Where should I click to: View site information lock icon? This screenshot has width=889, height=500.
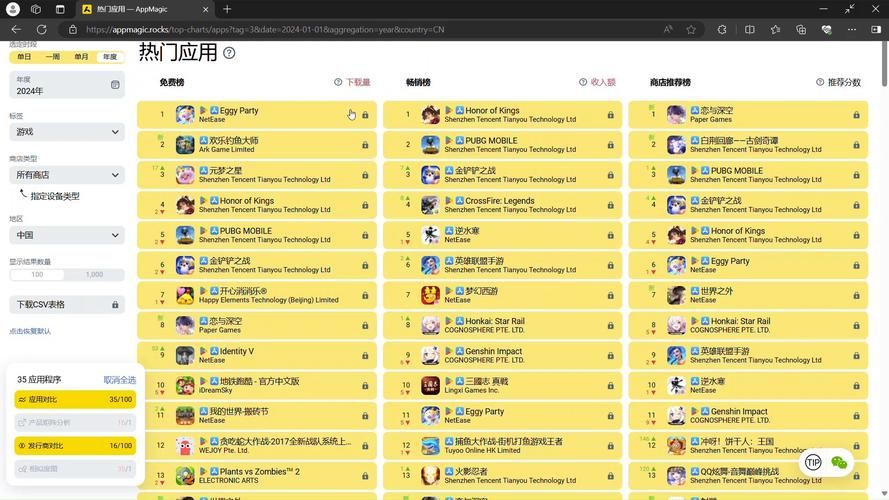tap(73, 29)
